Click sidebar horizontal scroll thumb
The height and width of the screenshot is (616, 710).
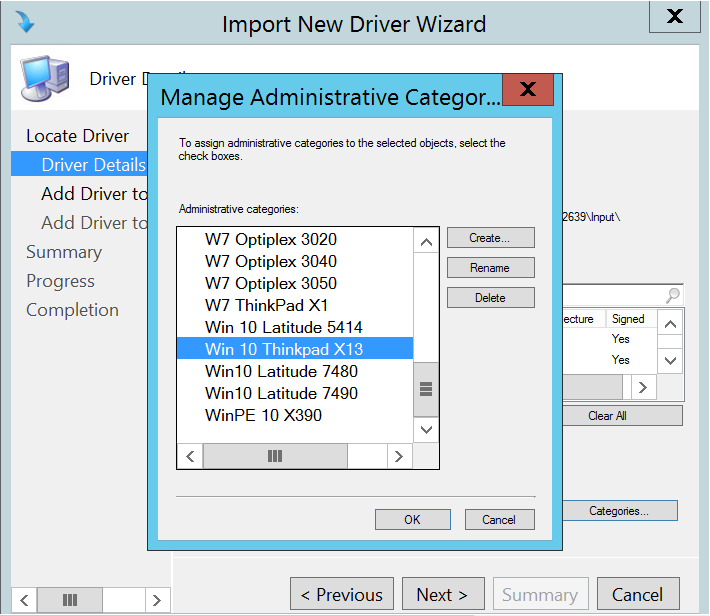click(70, 600)
